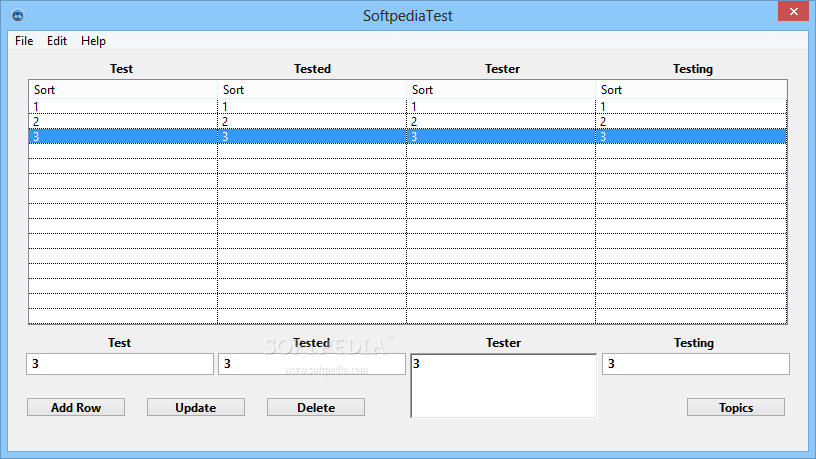Image resolution: width=816 pixels, height=459 pixels.
Task: Click inside the Tester multi-line text box
Action: (x=503, y=386)
